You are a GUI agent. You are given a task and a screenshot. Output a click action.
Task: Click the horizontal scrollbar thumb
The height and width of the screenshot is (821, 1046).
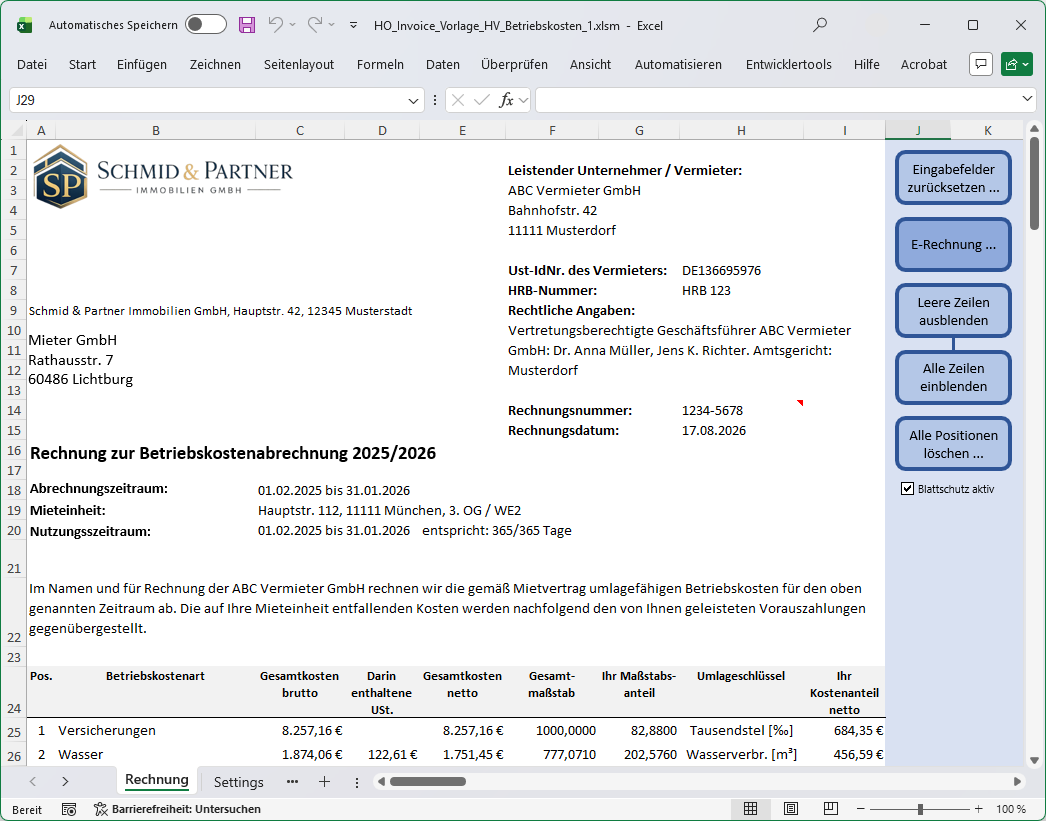point(428,782)
